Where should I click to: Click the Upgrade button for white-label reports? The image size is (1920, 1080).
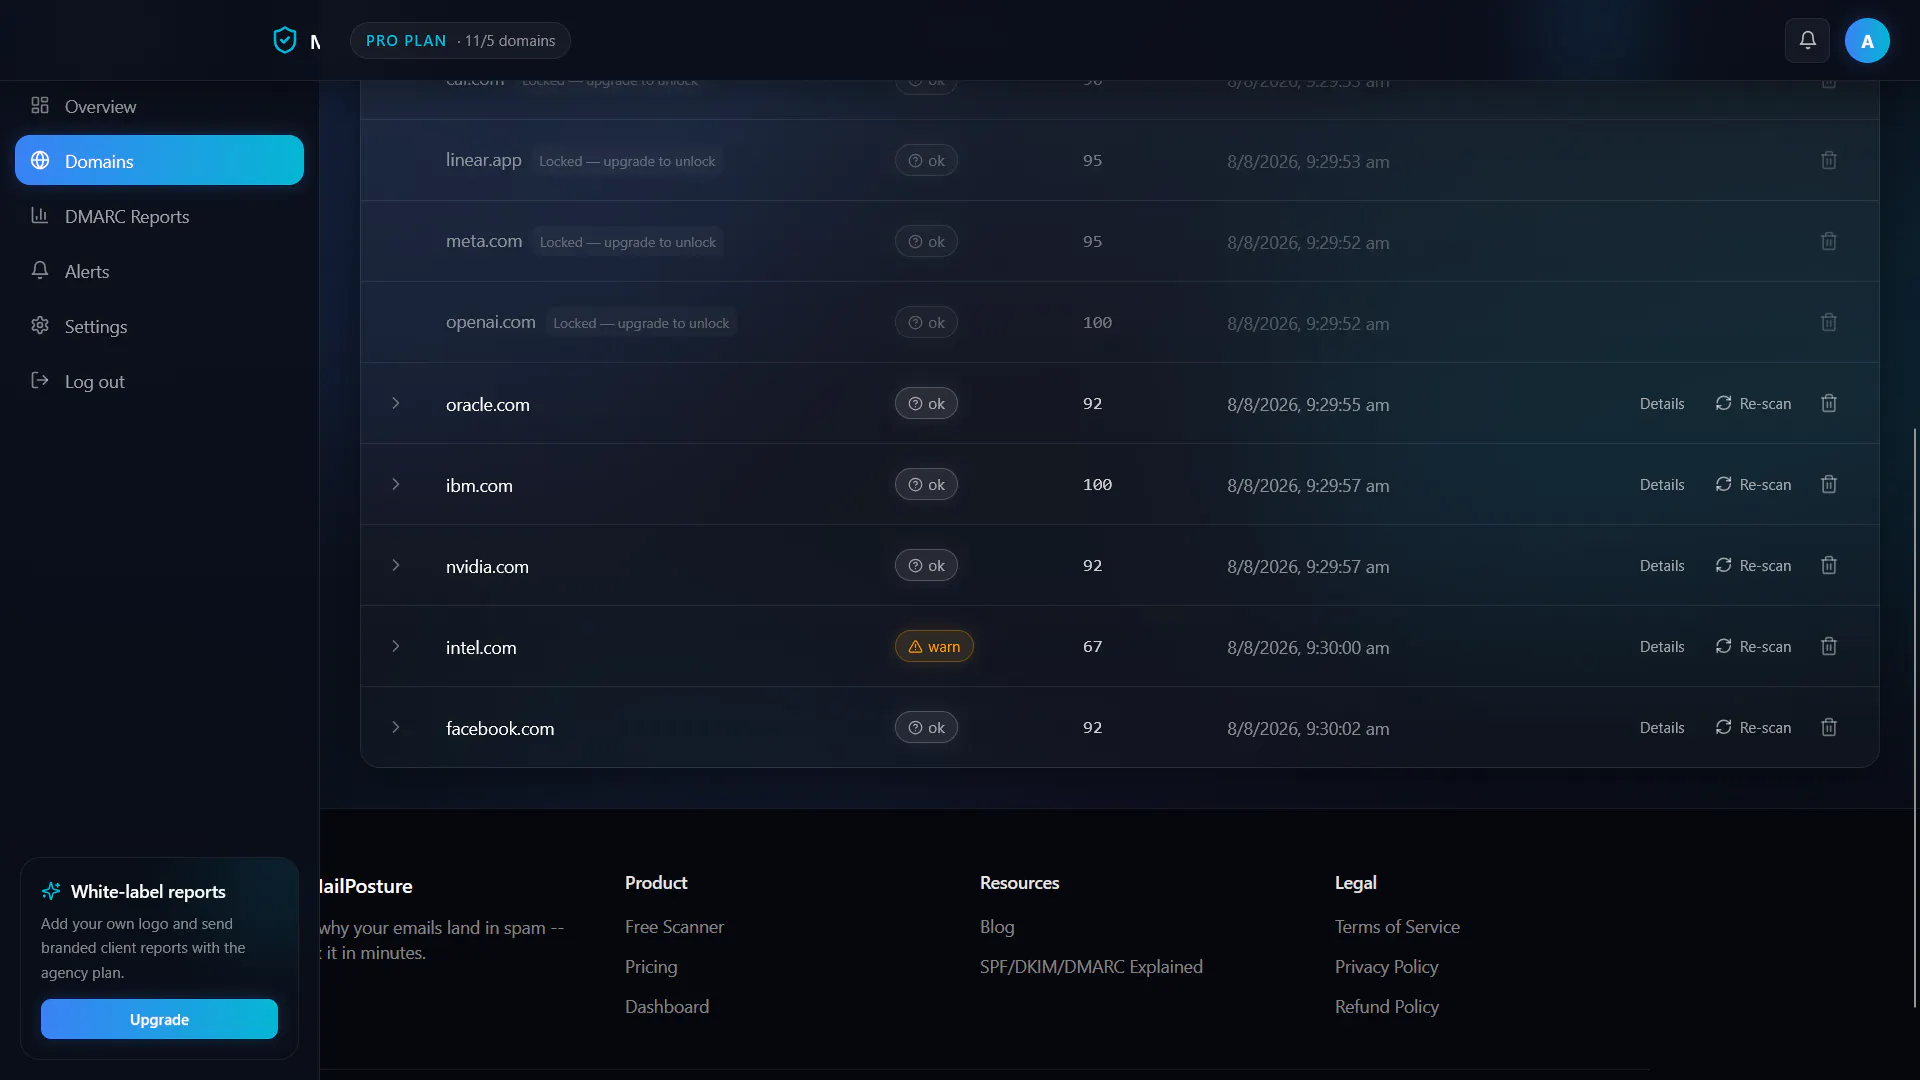point(159,1019)
